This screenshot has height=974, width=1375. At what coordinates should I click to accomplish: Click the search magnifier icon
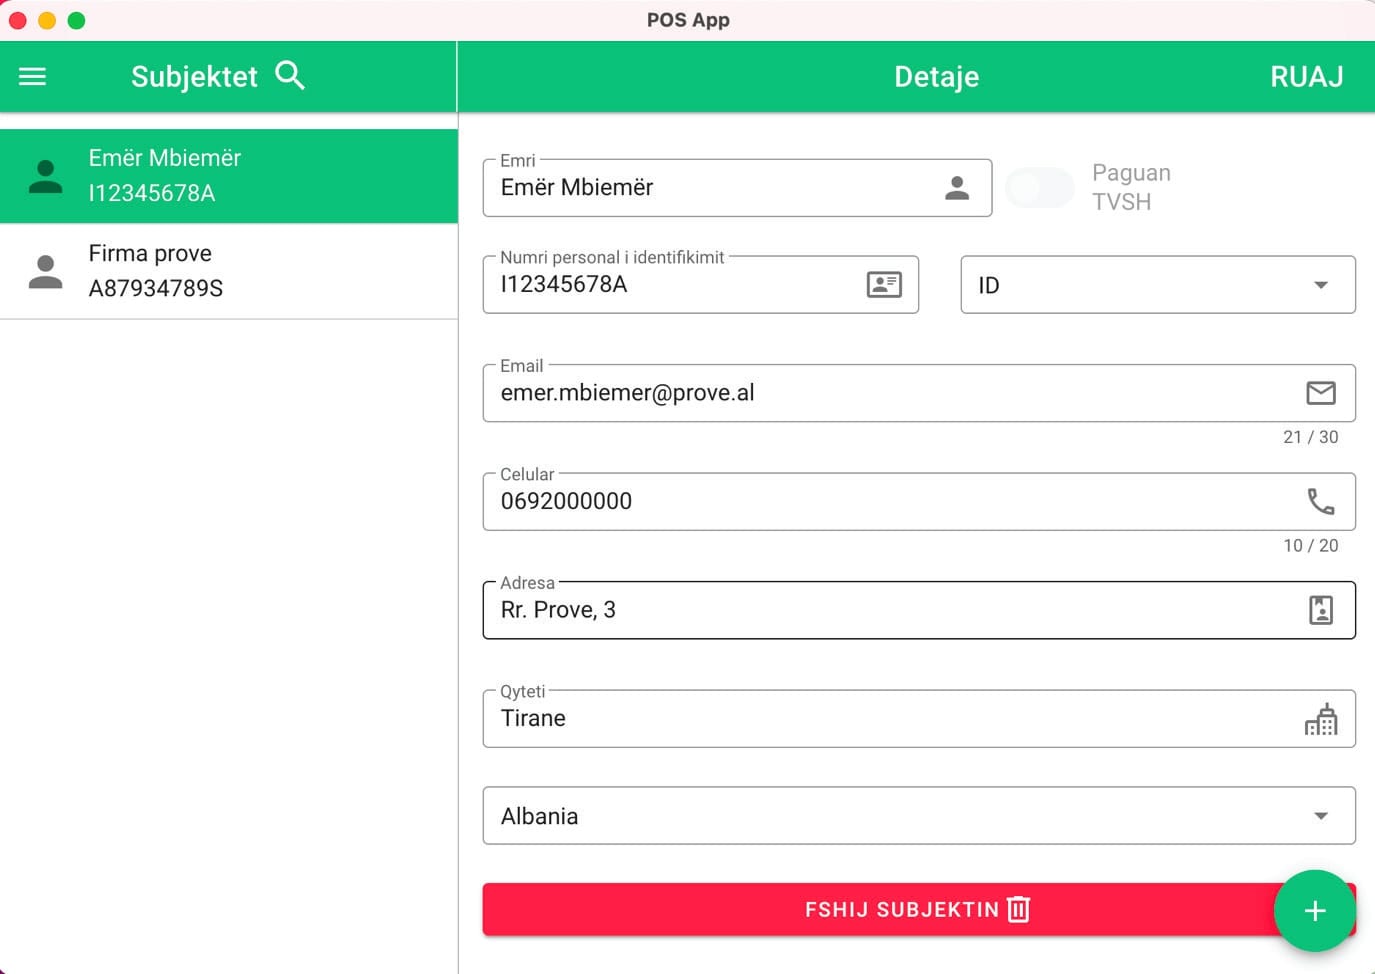290,76
